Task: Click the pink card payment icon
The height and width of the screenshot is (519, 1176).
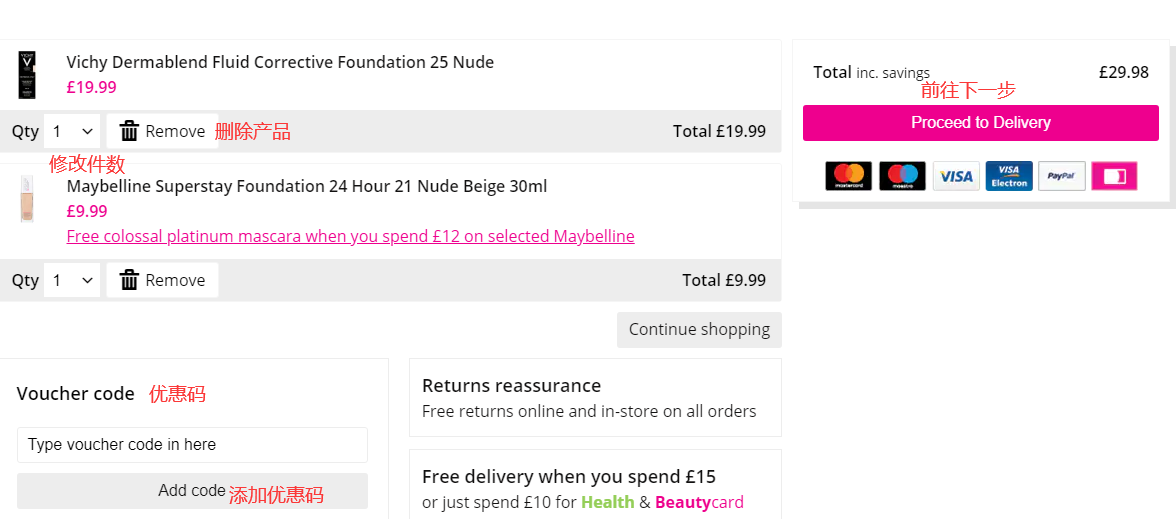Action: coord(1114,176)
